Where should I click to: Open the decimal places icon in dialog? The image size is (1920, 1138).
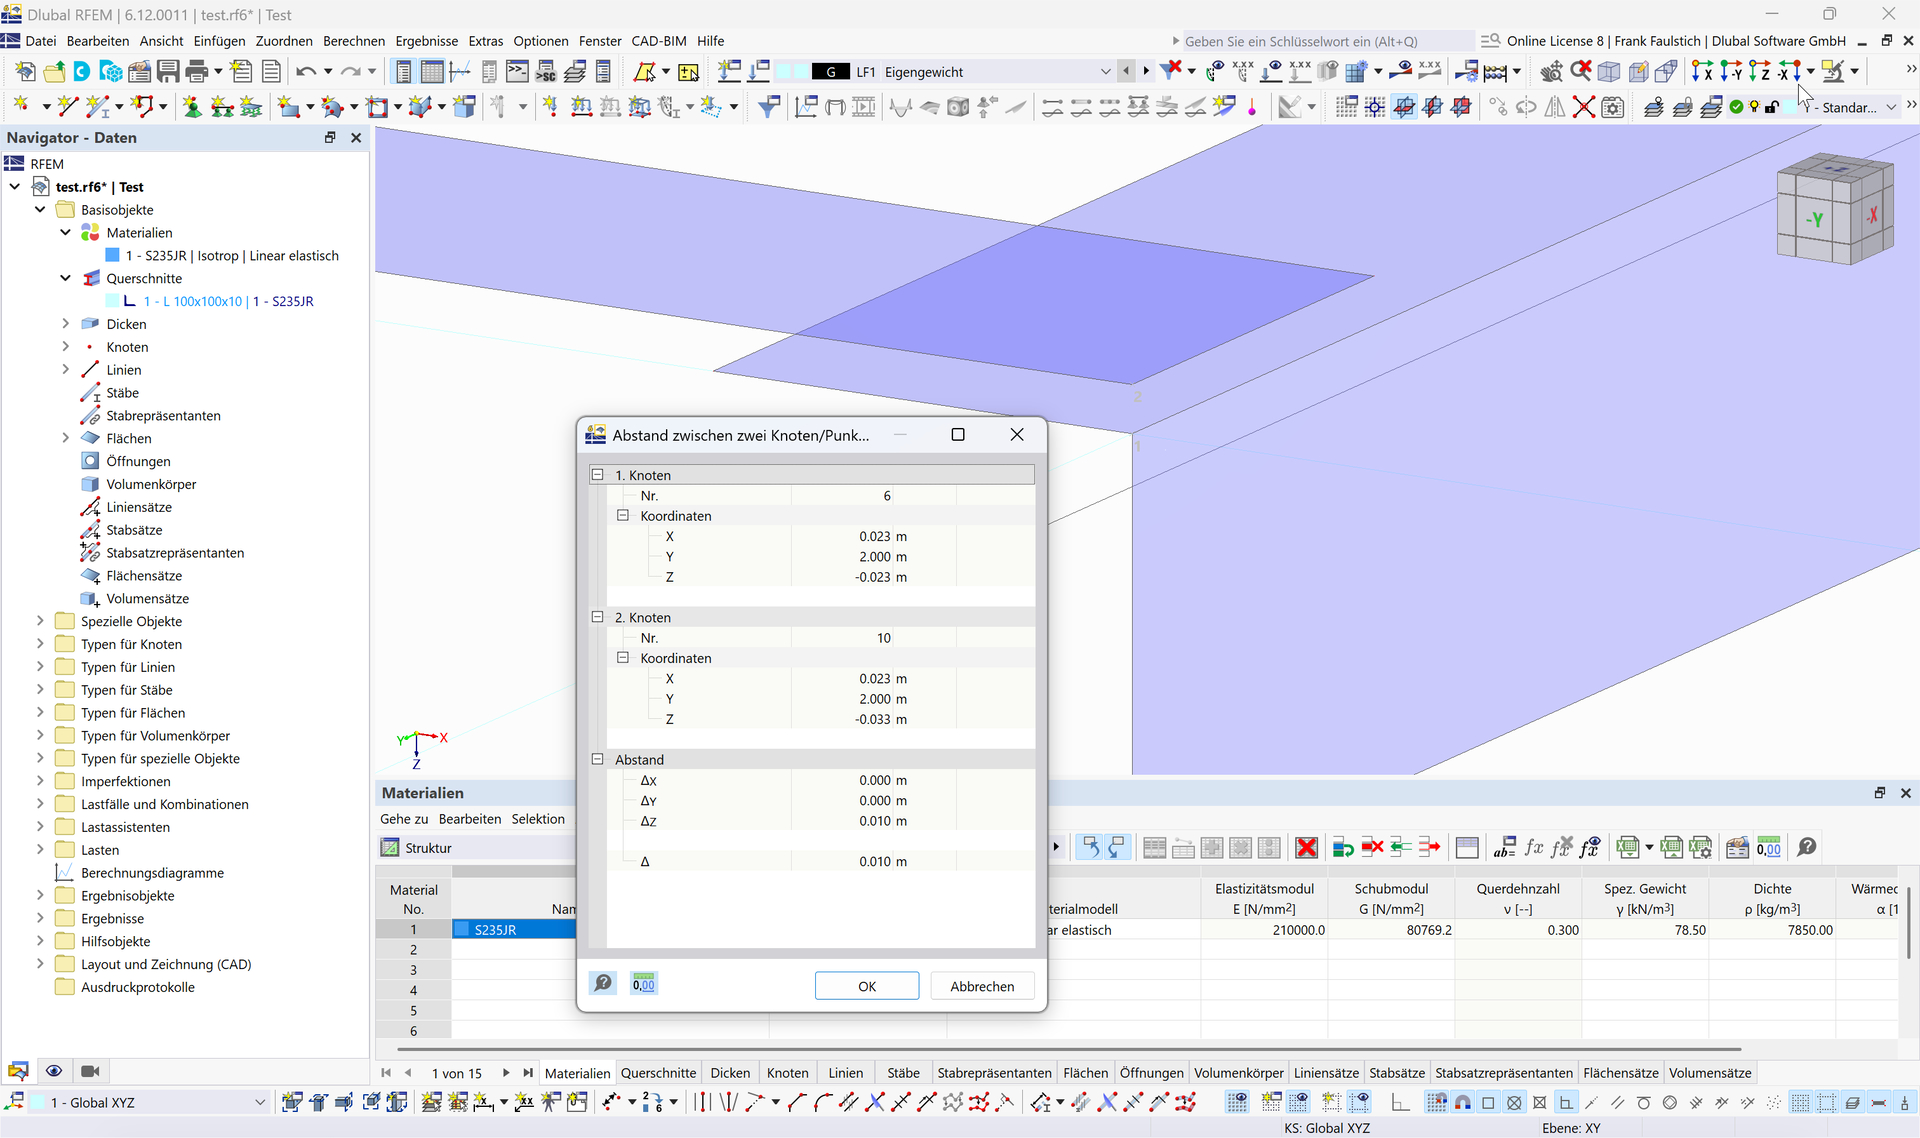pyautogui.click(x=643, y=984)
